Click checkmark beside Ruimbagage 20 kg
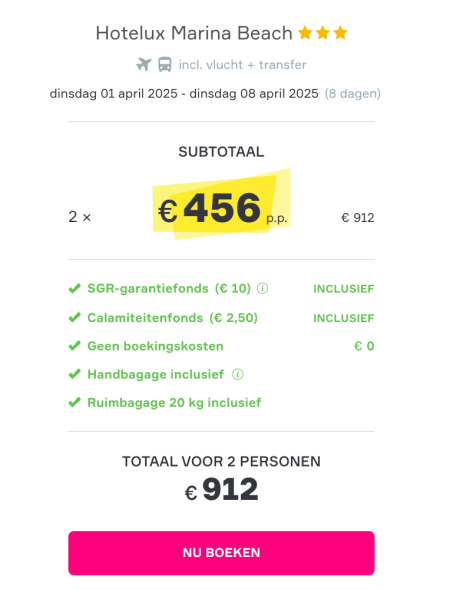 point(74,402)
